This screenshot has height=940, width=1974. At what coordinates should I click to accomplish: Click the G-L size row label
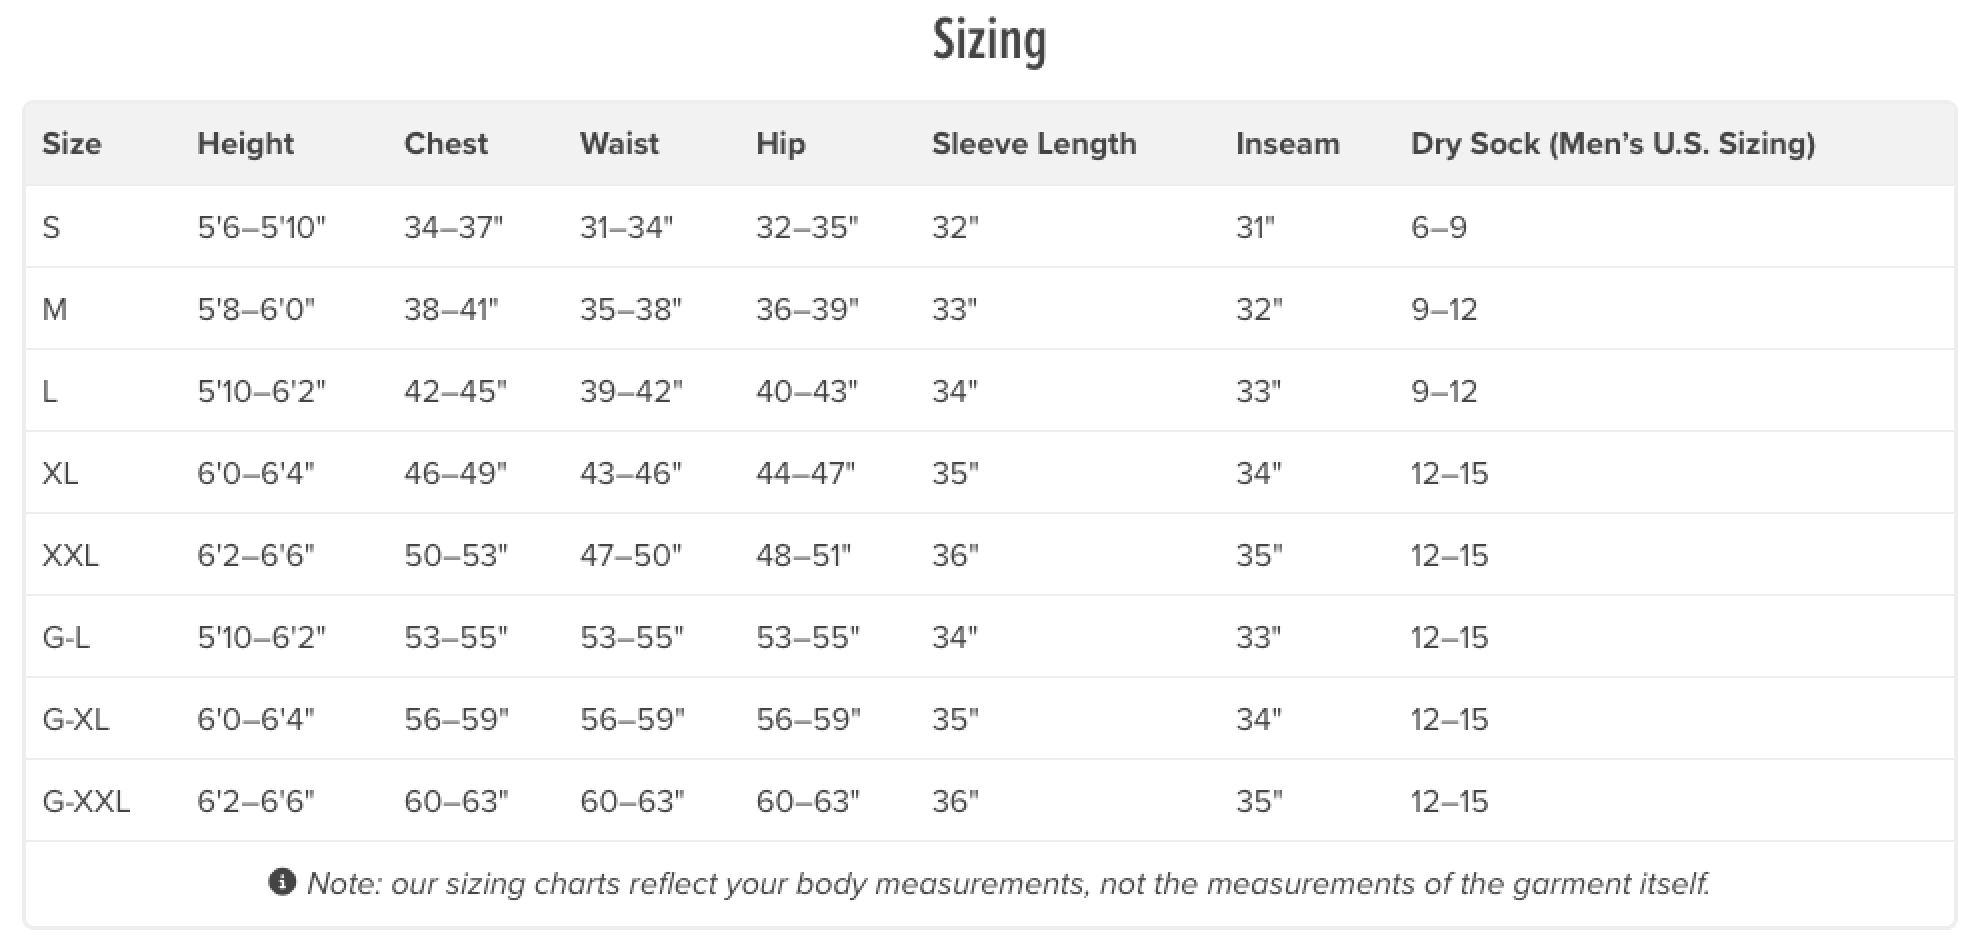[x=66, y=637]
